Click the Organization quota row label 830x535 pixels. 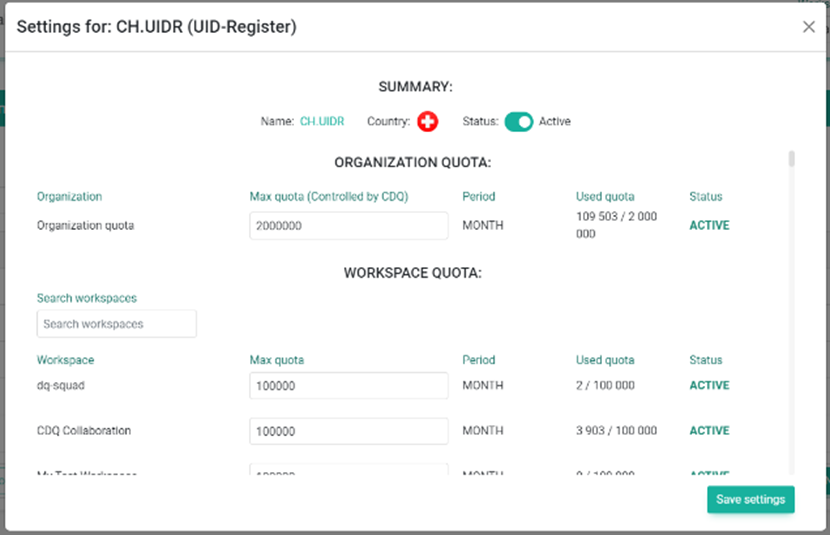tap(85, 225)
